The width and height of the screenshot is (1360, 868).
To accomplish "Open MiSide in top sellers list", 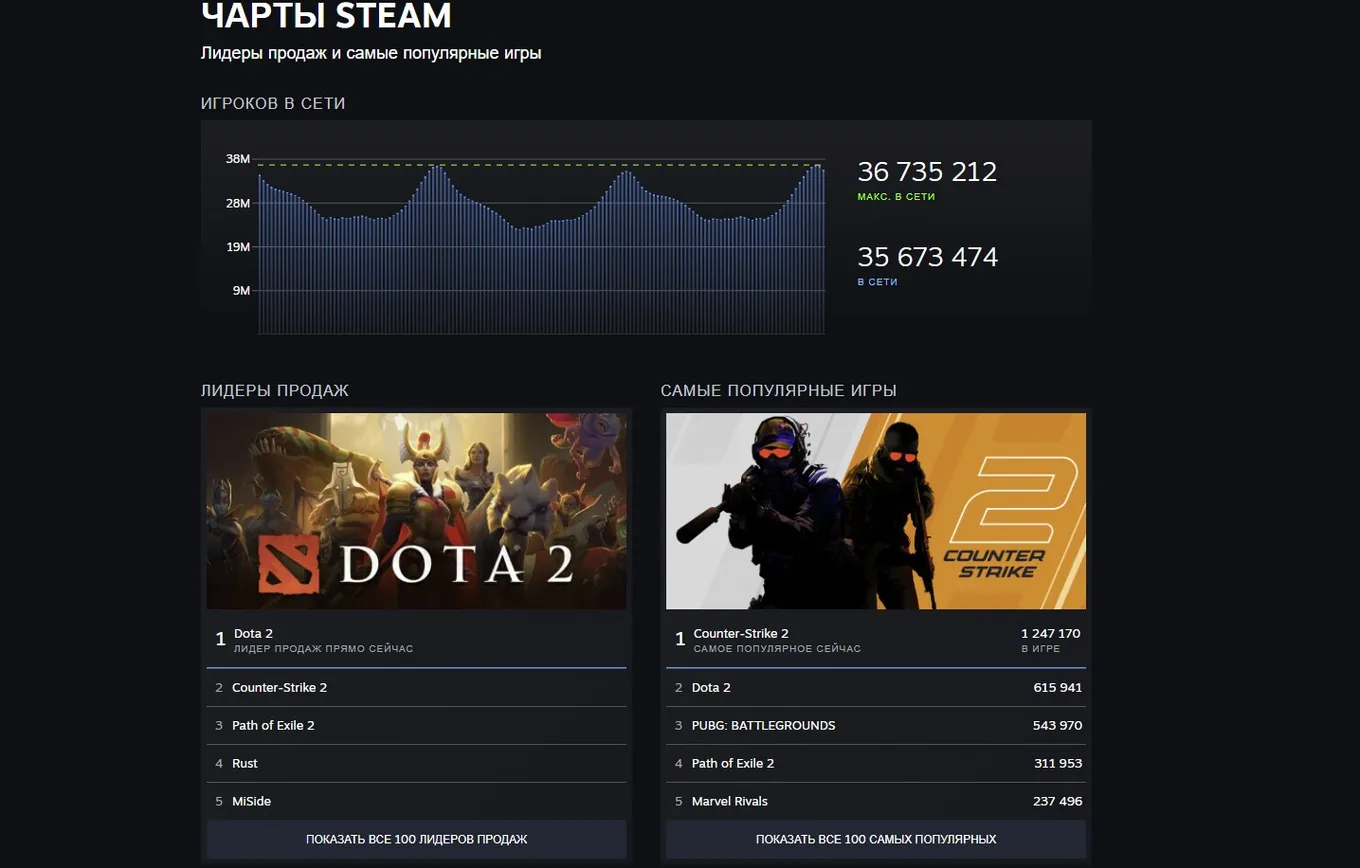I will (416, 802).
